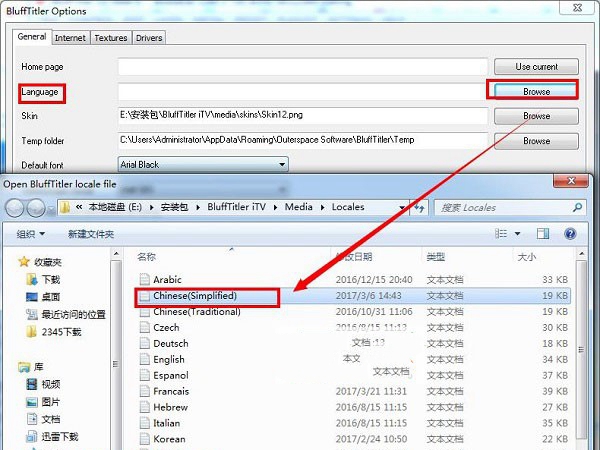The image size is (600, 450).
Task: Open 图片 library in sidebar
Action: pos(43,402)
